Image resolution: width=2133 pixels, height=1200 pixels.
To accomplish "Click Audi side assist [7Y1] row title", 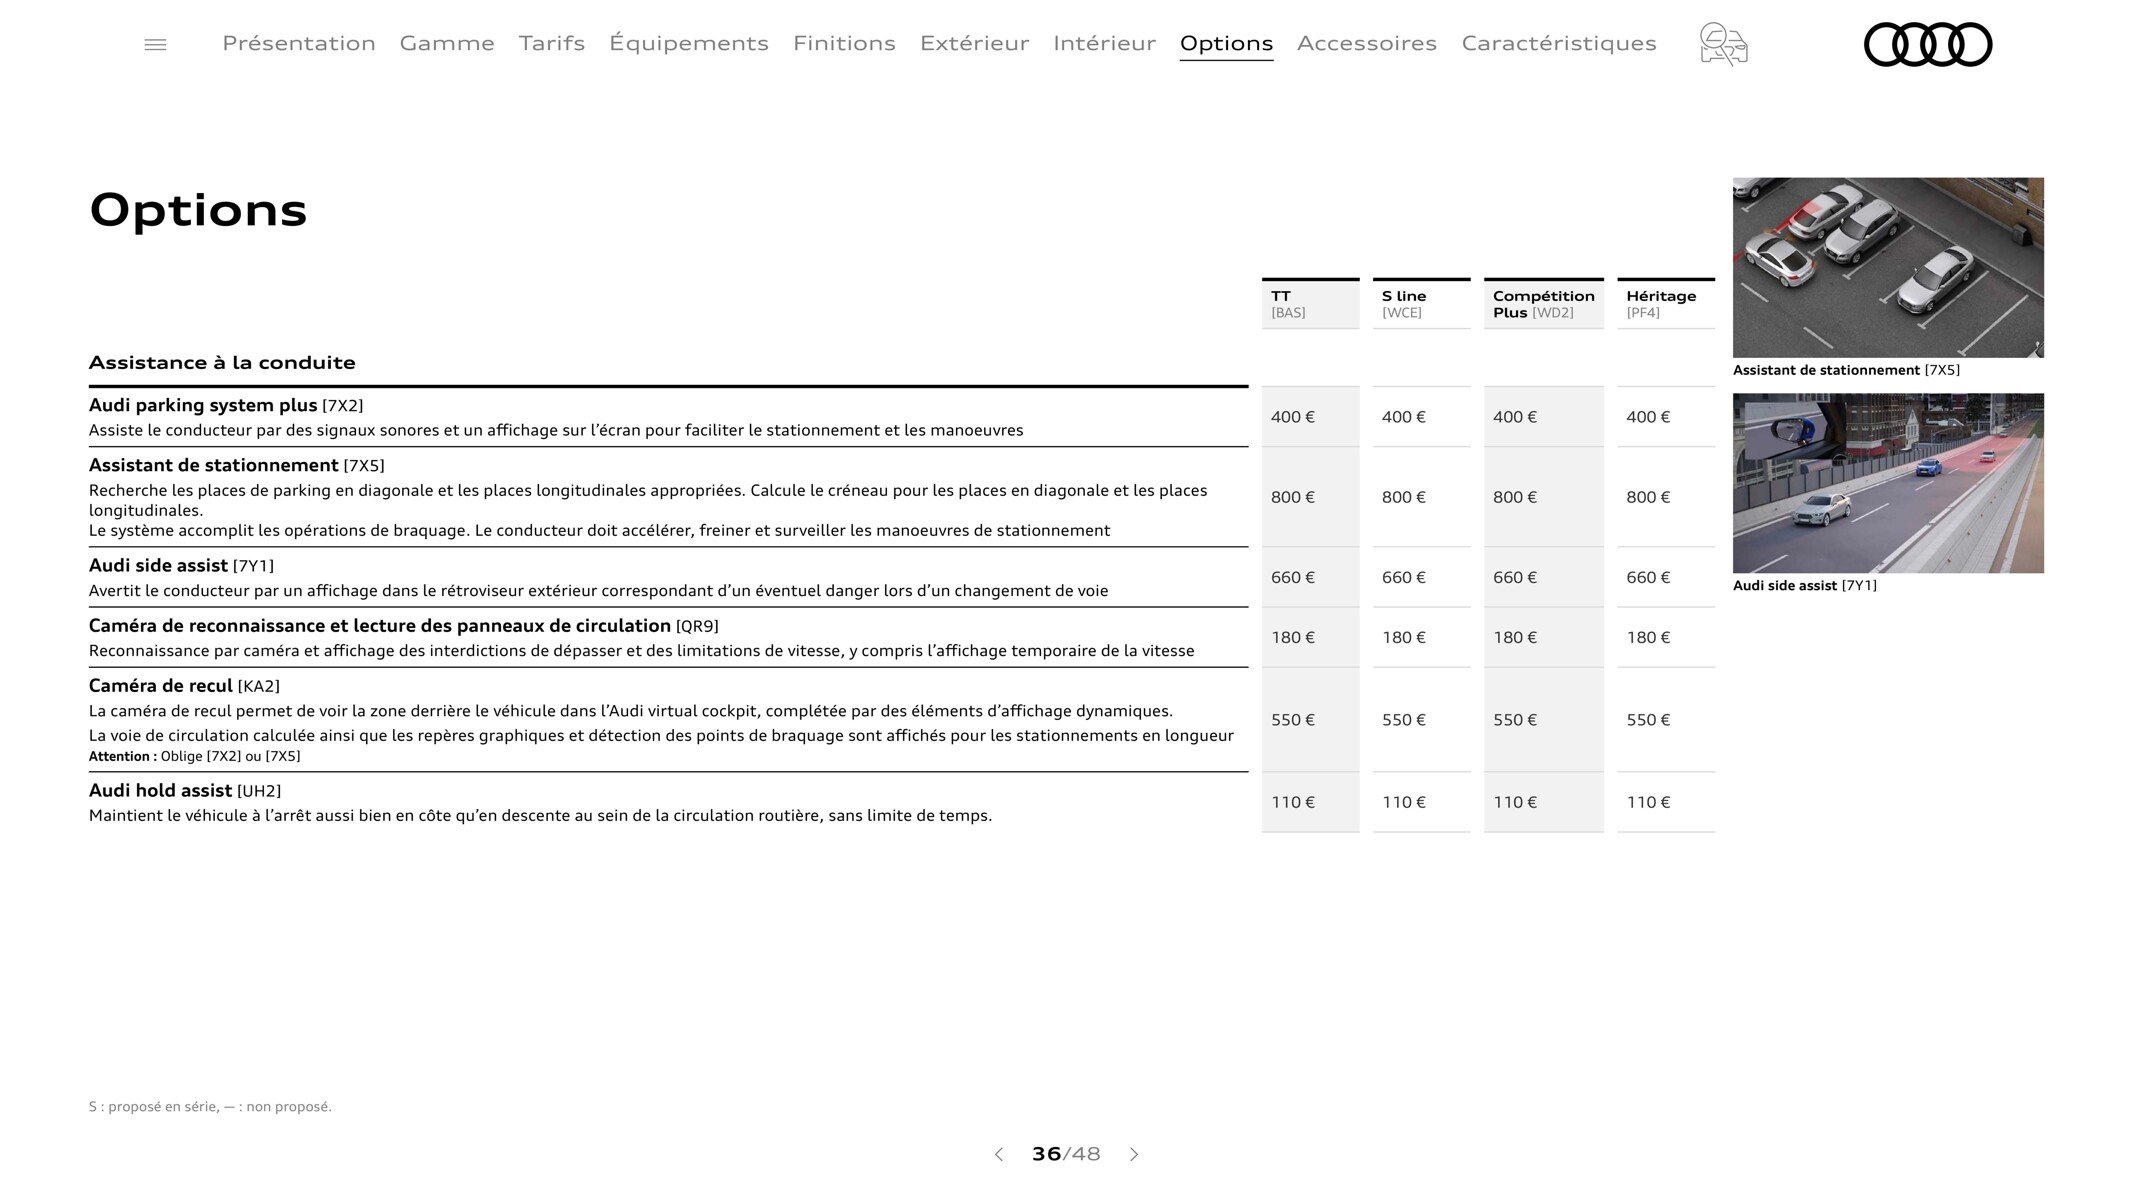I will point(181,565).
